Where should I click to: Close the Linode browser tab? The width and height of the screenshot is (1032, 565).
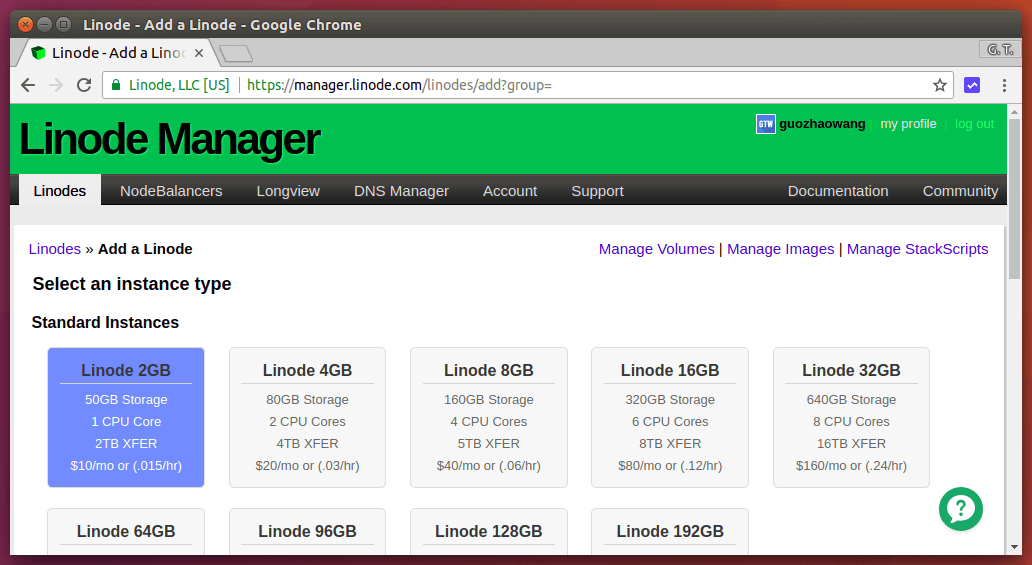(x=199, y=53)
